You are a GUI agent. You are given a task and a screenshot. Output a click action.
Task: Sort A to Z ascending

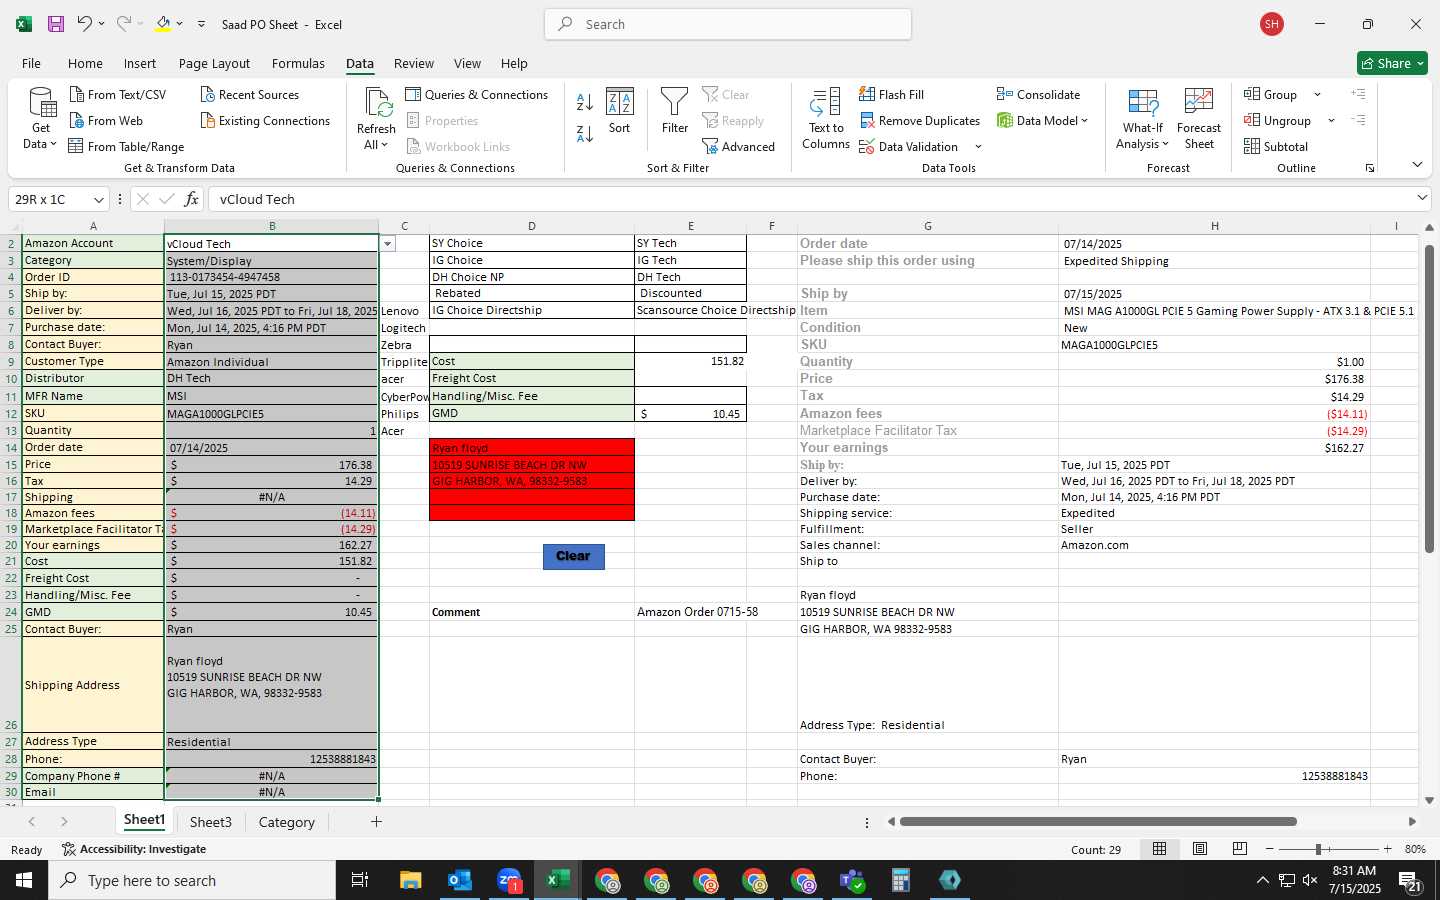pyautogui.click(x=585, y=101)
